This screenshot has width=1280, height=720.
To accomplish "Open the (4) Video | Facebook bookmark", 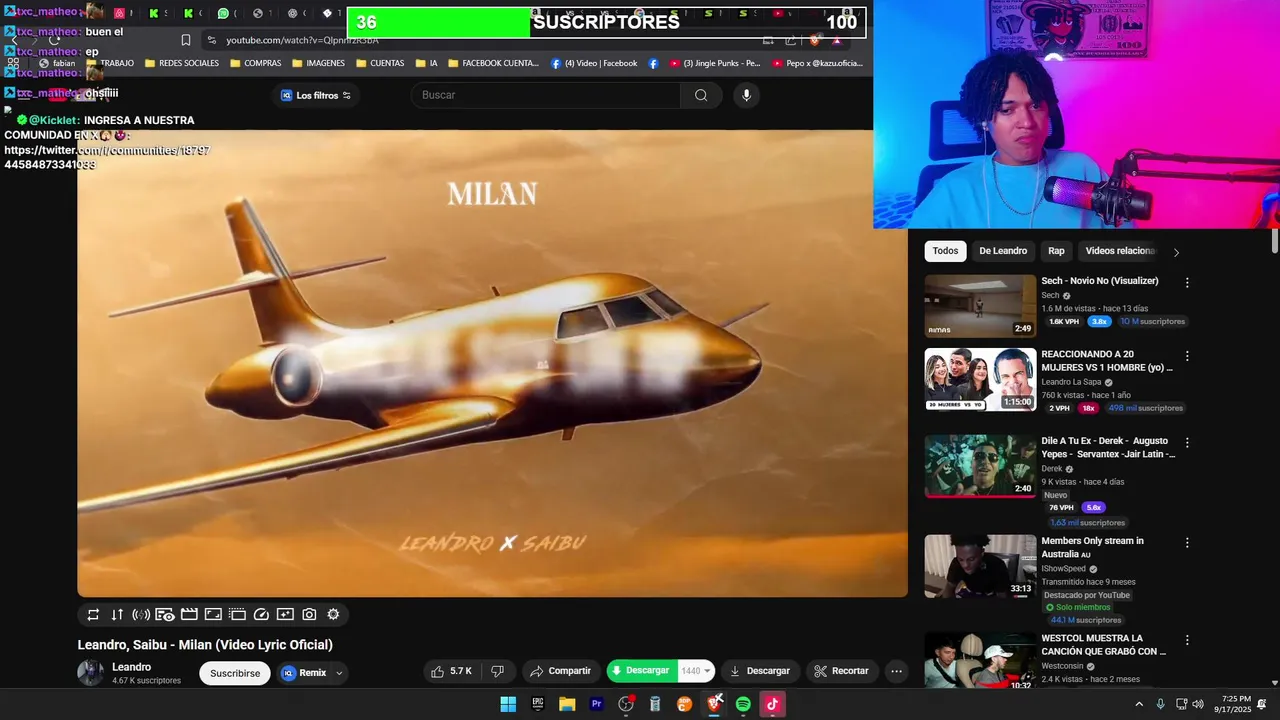I will point(594,63).
